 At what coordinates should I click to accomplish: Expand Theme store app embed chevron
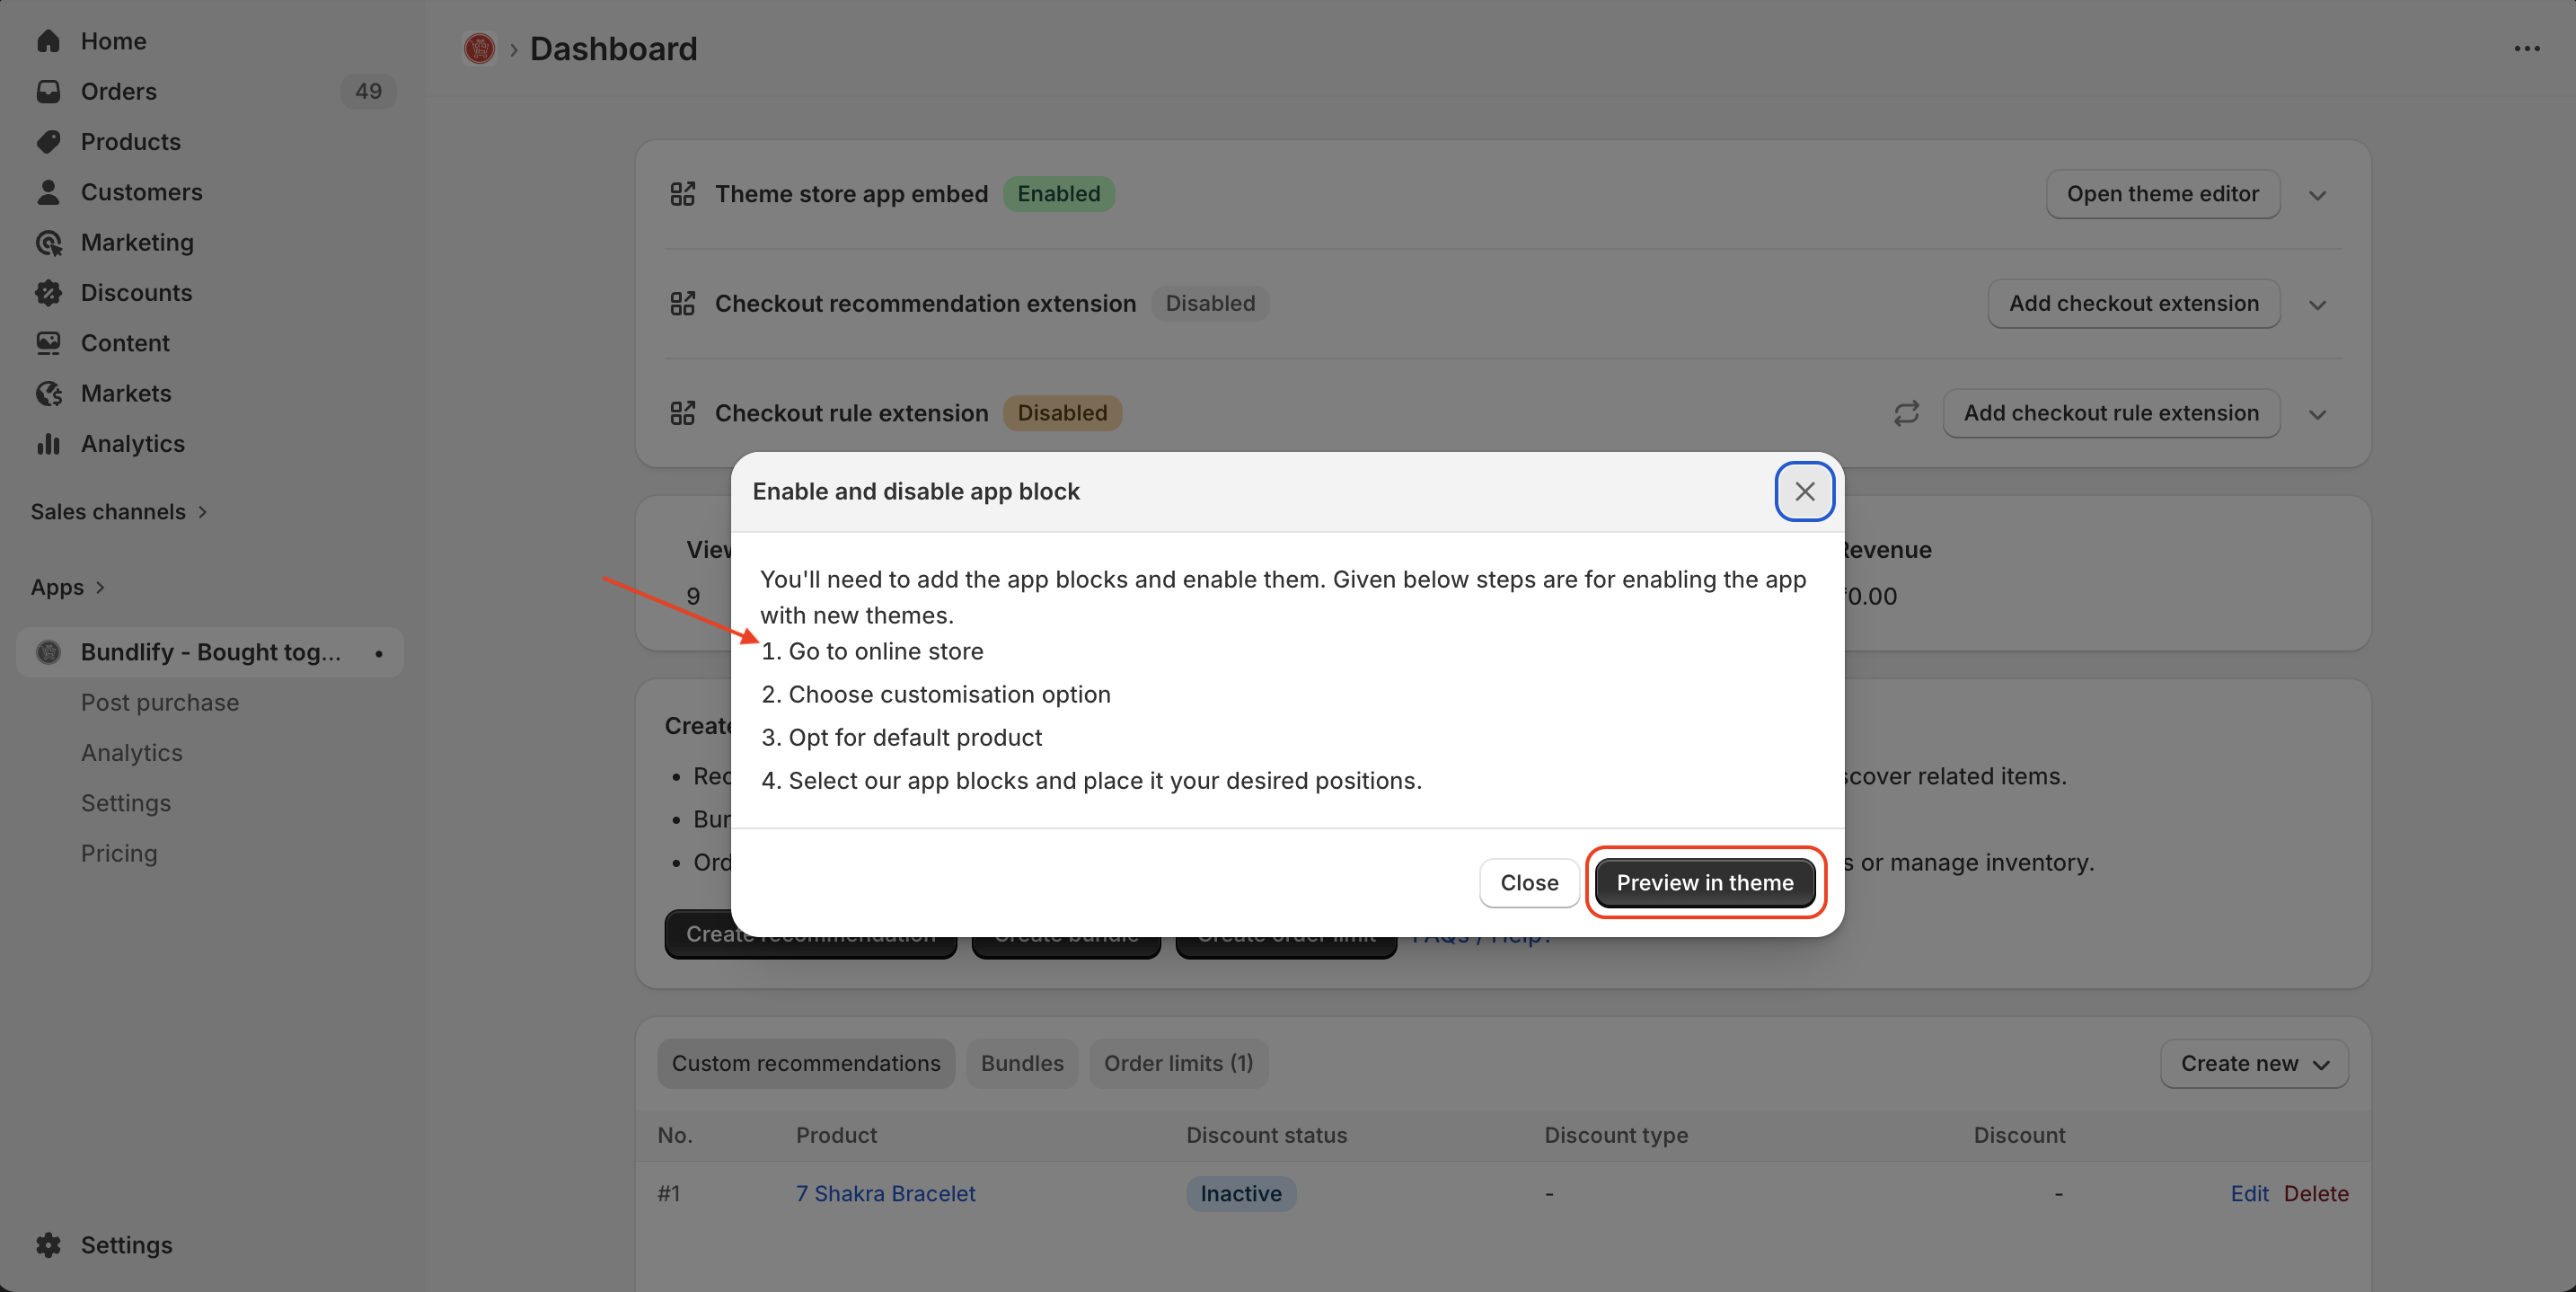tap(2317, 195)
